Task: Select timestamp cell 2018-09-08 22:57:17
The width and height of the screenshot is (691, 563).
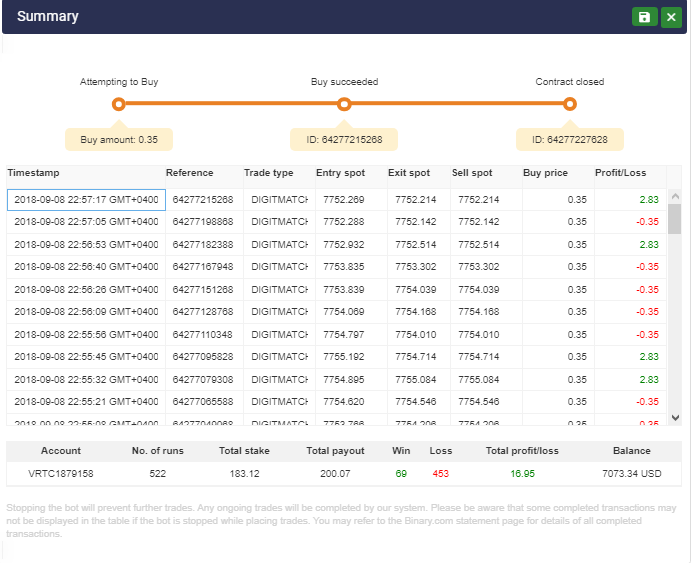Action: click(x=86, y=200)
